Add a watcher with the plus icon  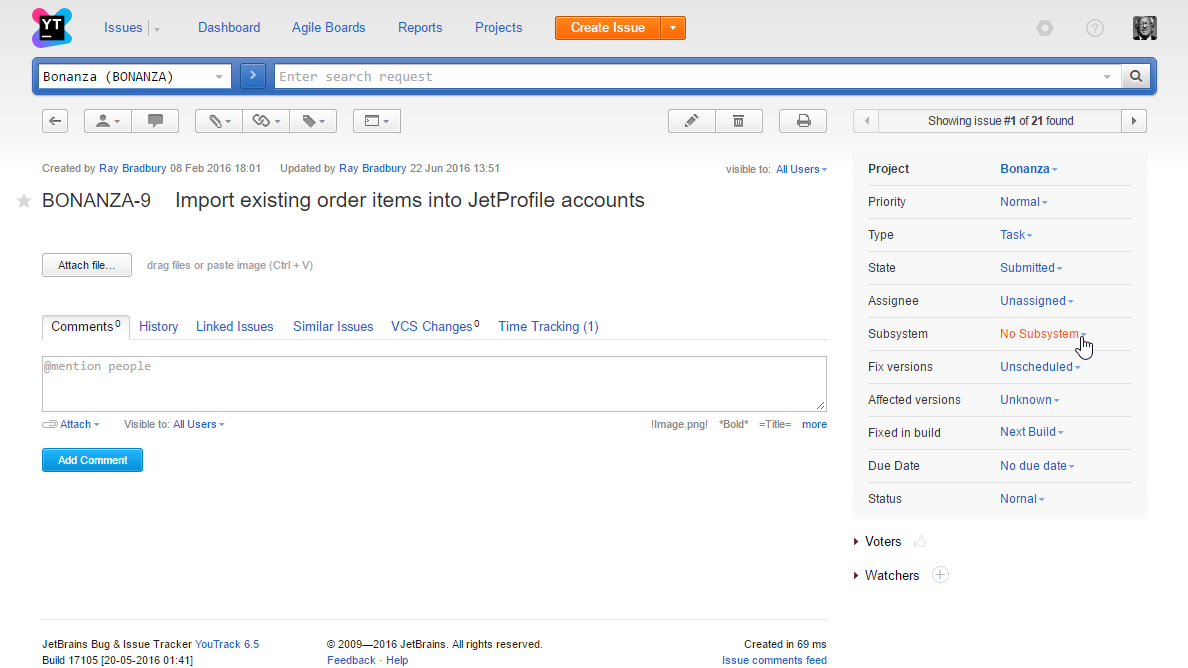click(x=940, y=575)
